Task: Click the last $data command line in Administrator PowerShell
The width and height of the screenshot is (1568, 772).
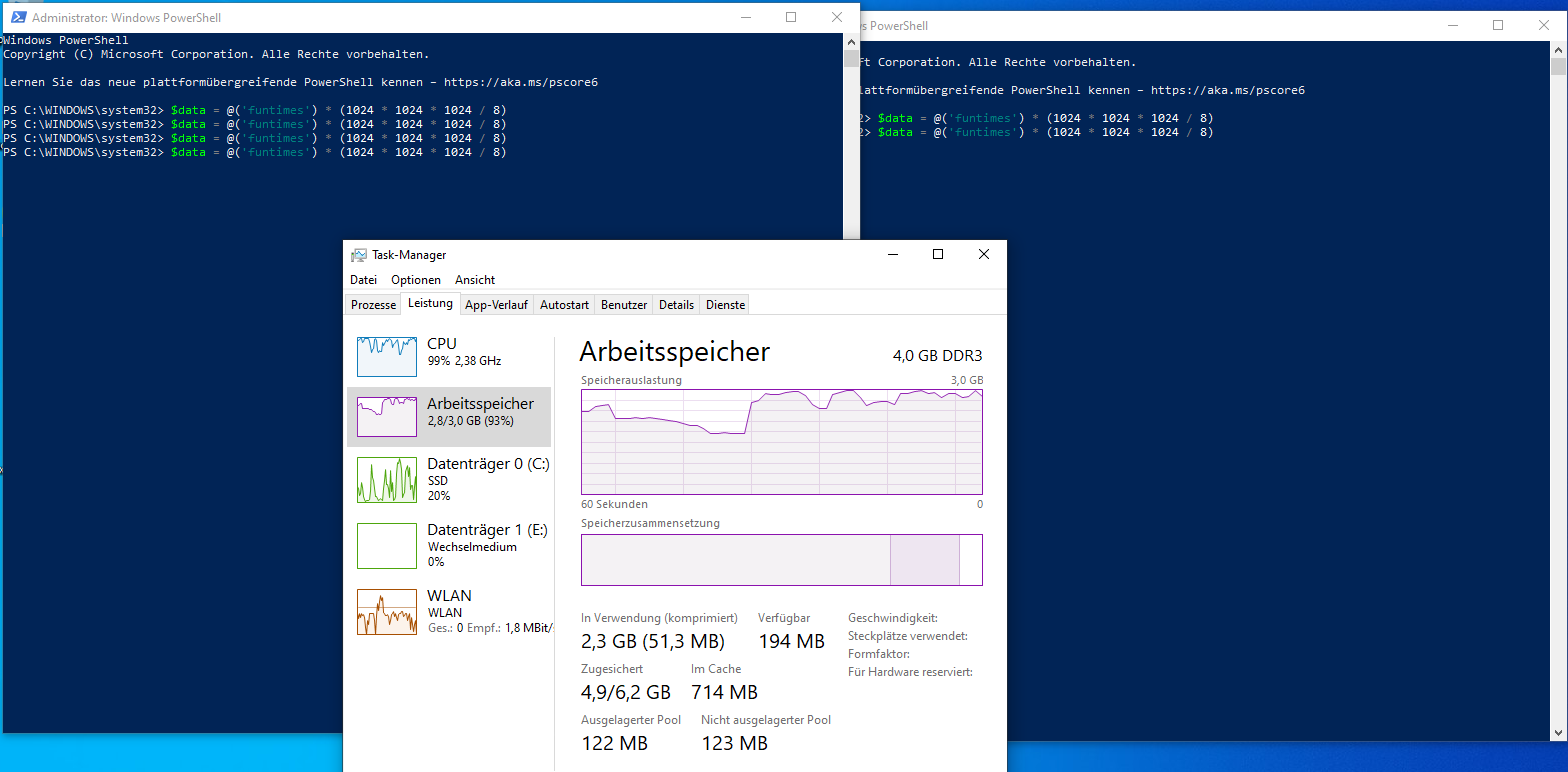Action: pyautogui.click(x=254, y=152)
